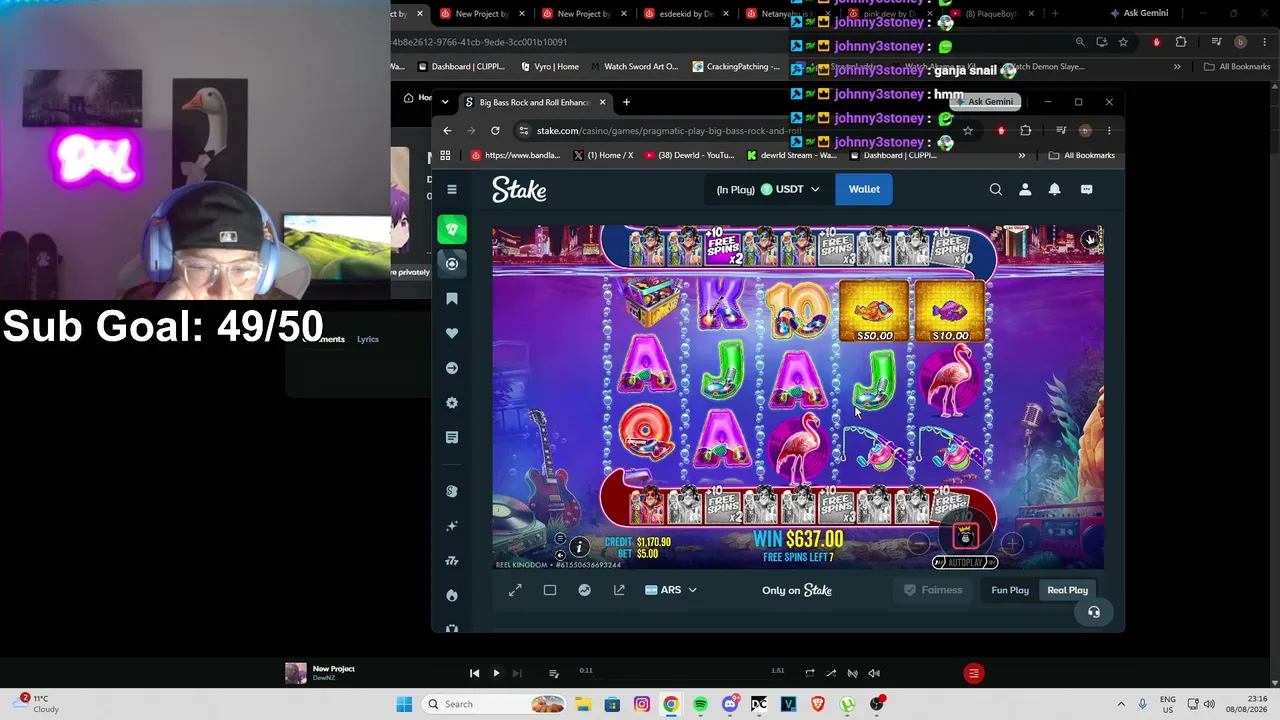Screen dimensions: 1280x720
Task: Click the Windows taskbar Search box
Action: click(494, 704)
